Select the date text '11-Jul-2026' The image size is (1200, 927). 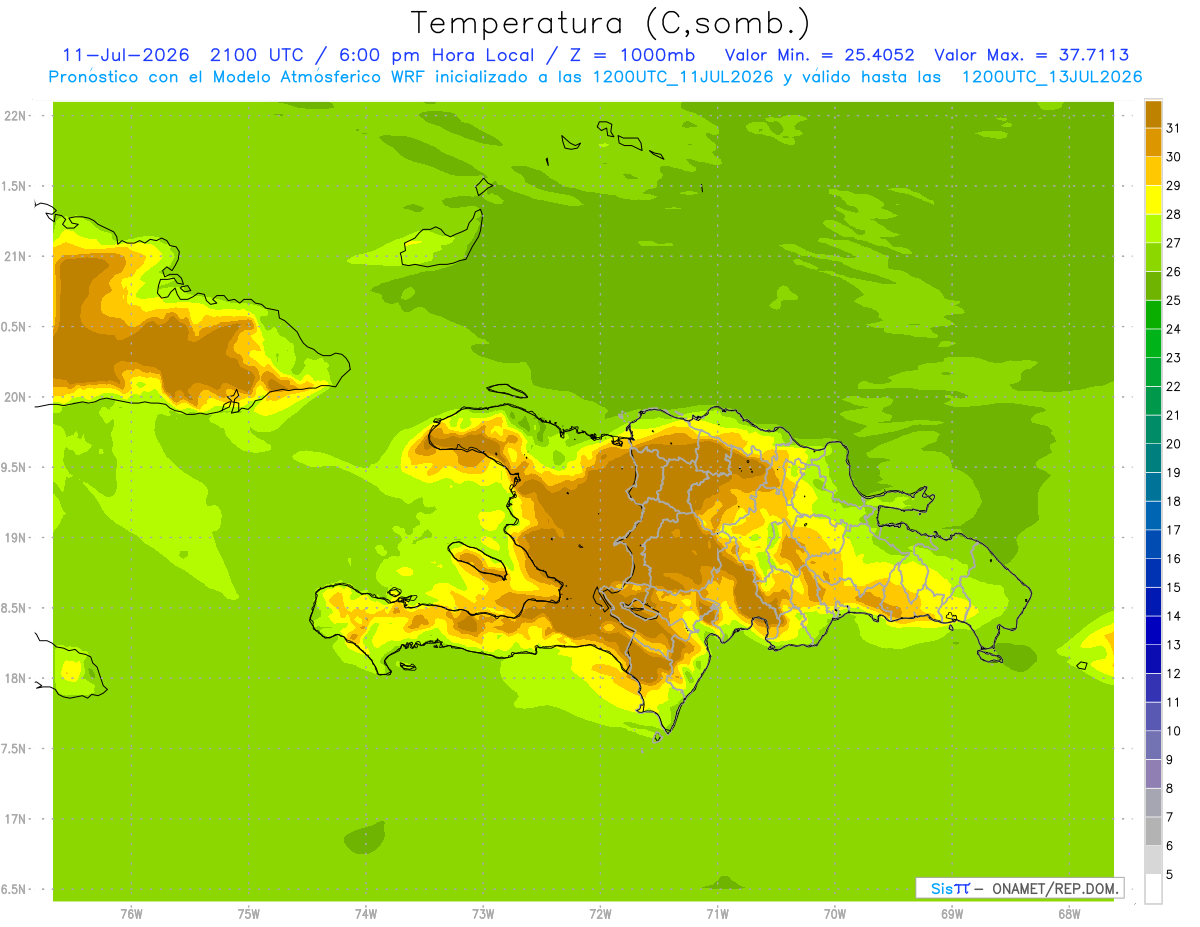pyautogui.click(x=126, y=55)
